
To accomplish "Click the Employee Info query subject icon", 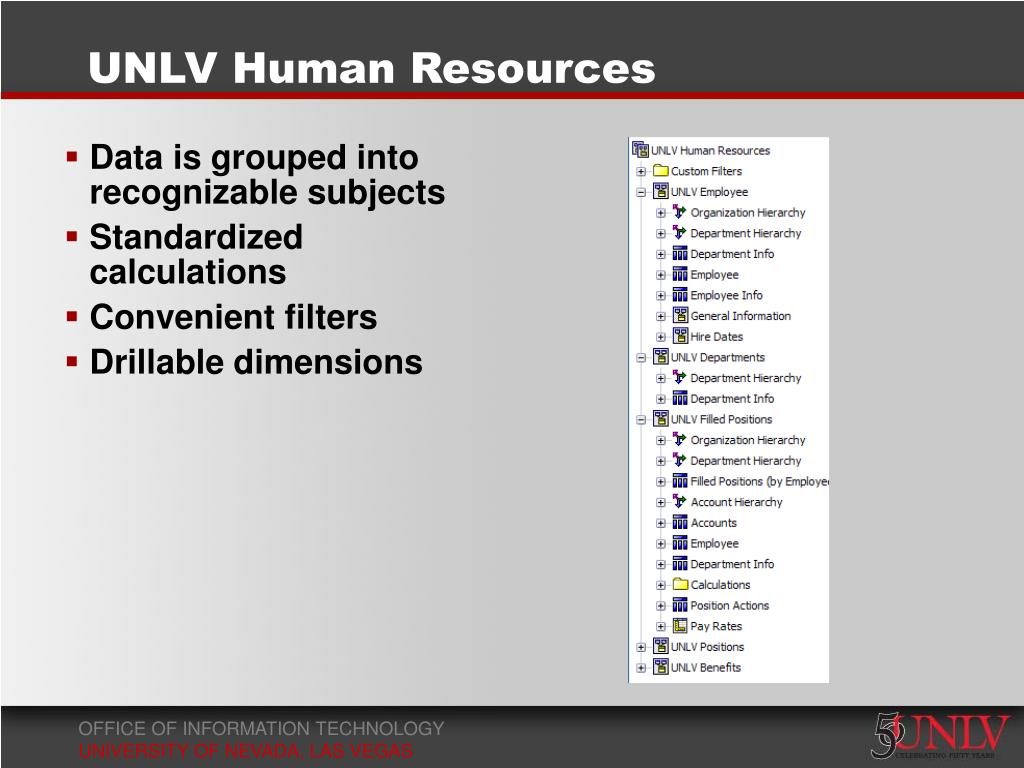I will pos(680,295).
